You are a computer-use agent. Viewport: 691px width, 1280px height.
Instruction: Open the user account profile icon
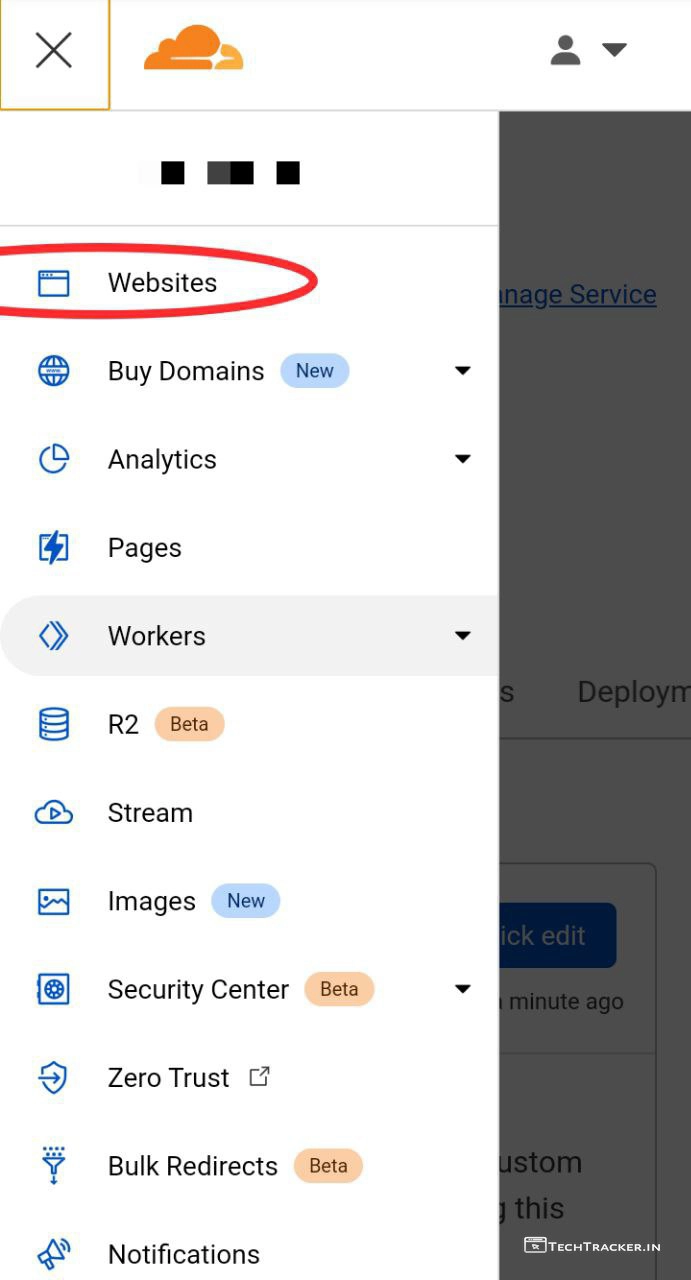[566, 50]
